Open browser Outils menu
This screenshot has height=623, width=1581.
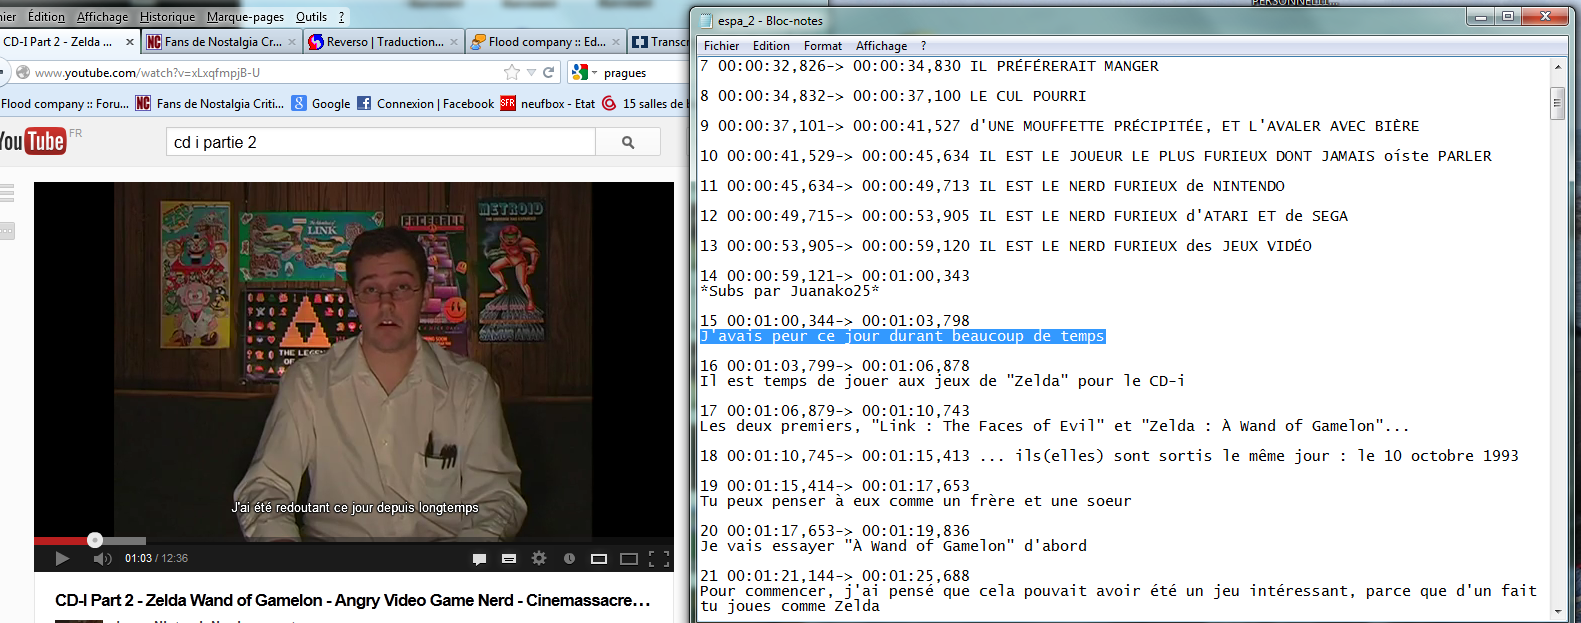coord(311,17)
